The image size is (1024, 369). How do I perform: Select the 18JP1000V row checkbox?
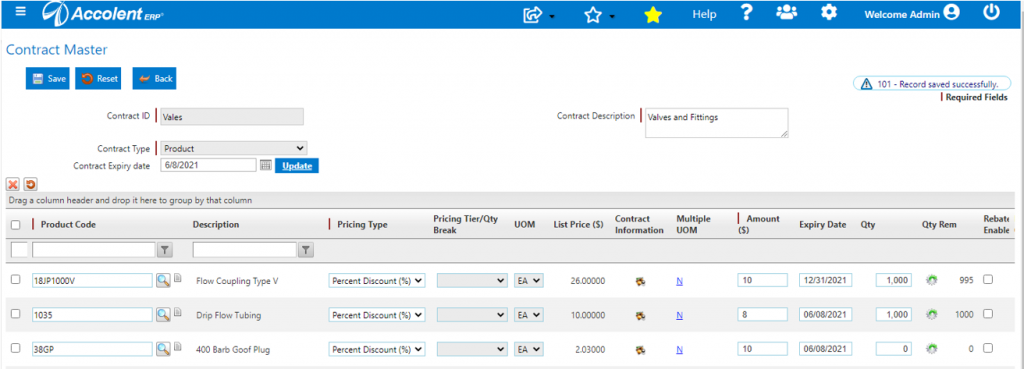[x=16, y=279]
